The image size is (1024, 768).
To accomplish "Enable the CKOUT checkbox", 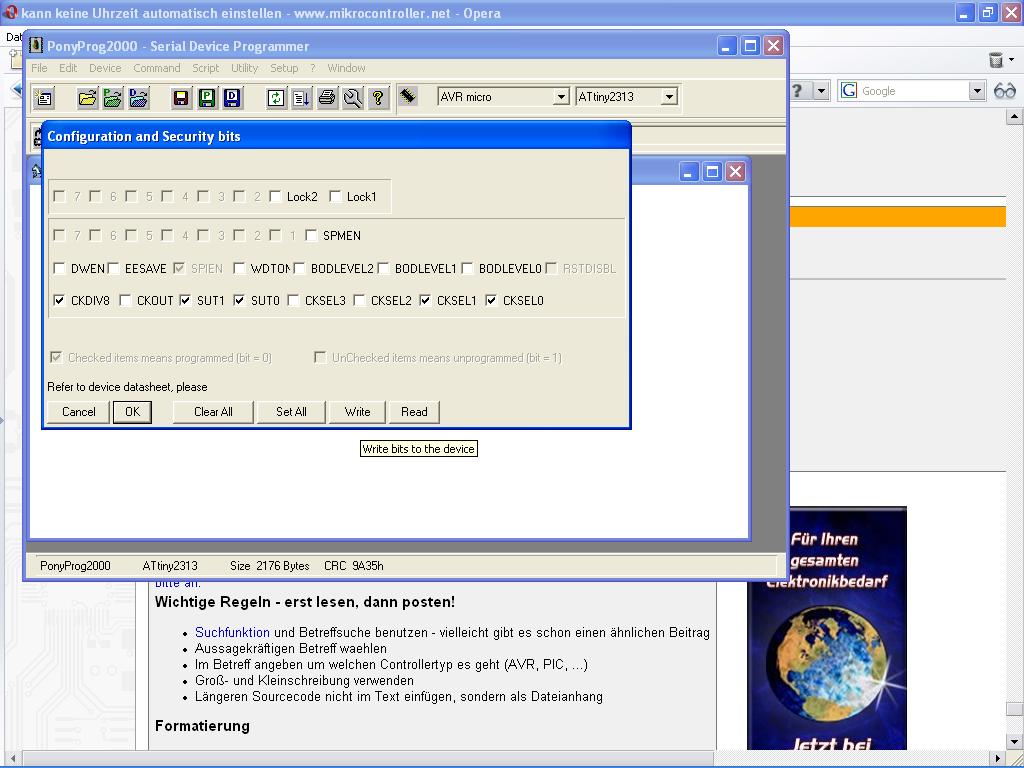I will click(125, 300).
